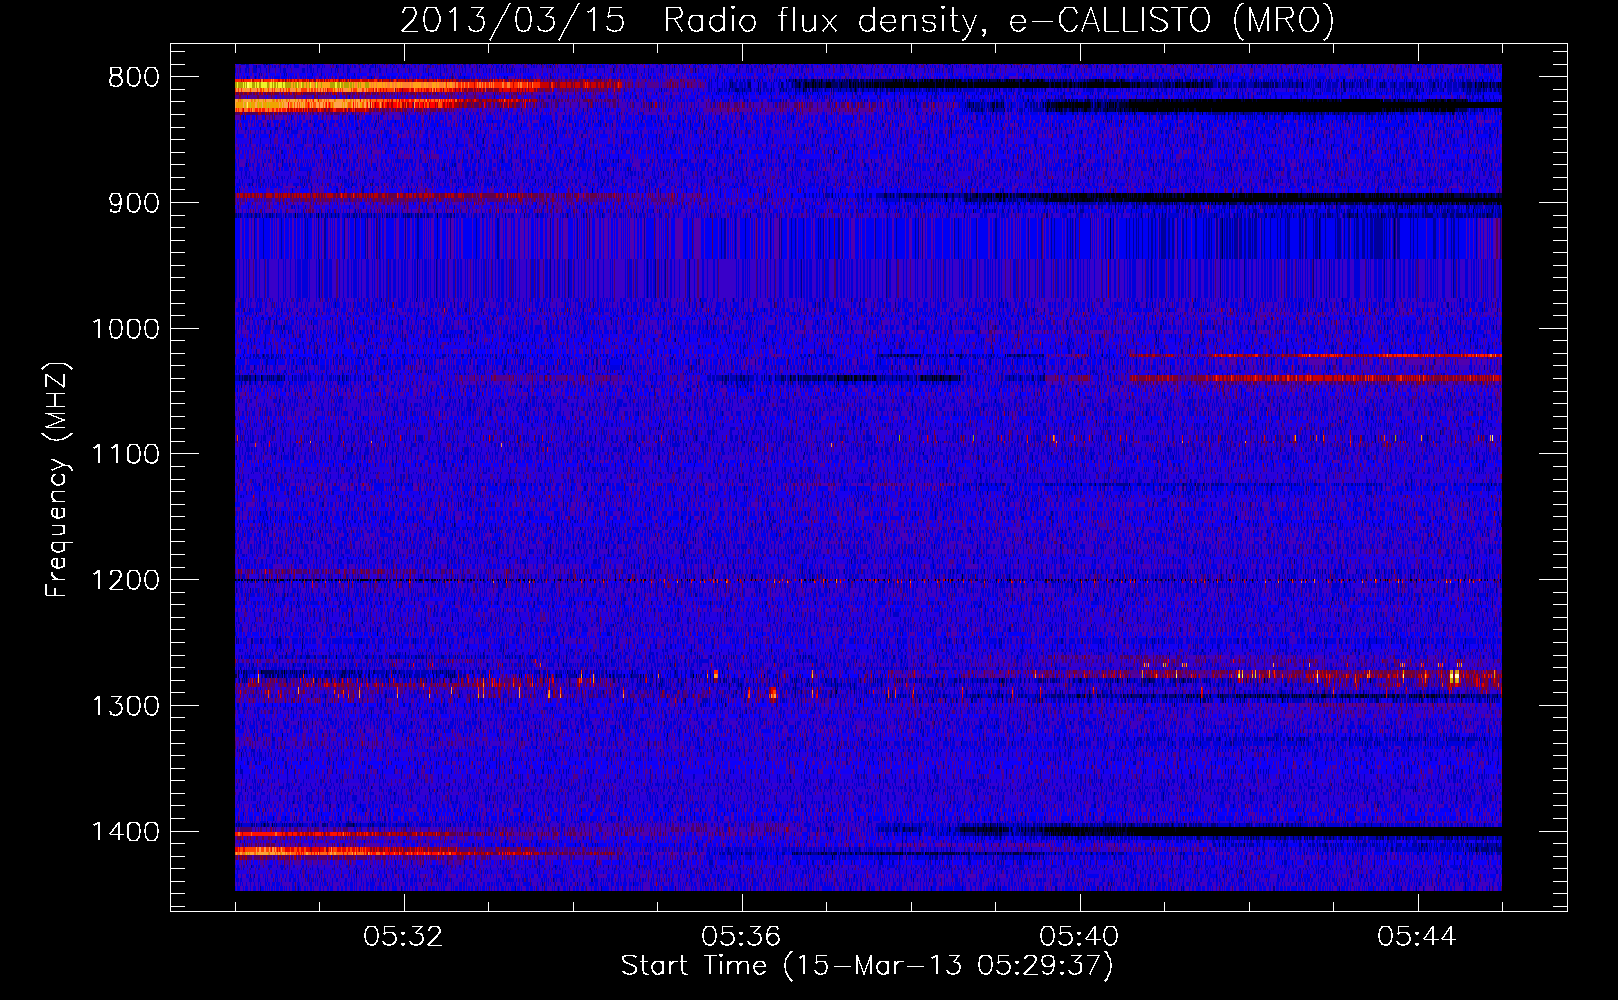Click the 05:32 time tick label

403,937
